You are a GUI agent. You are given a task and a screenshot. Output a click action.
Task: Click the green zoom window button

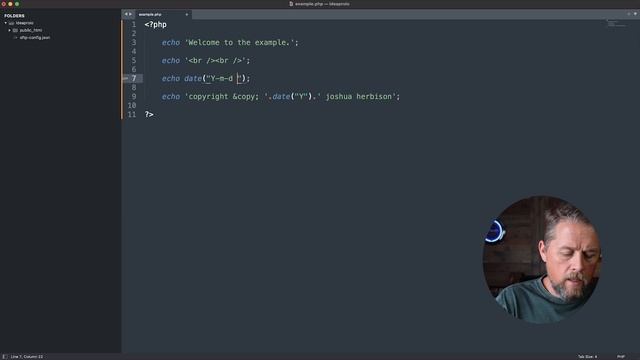(17, 4)
